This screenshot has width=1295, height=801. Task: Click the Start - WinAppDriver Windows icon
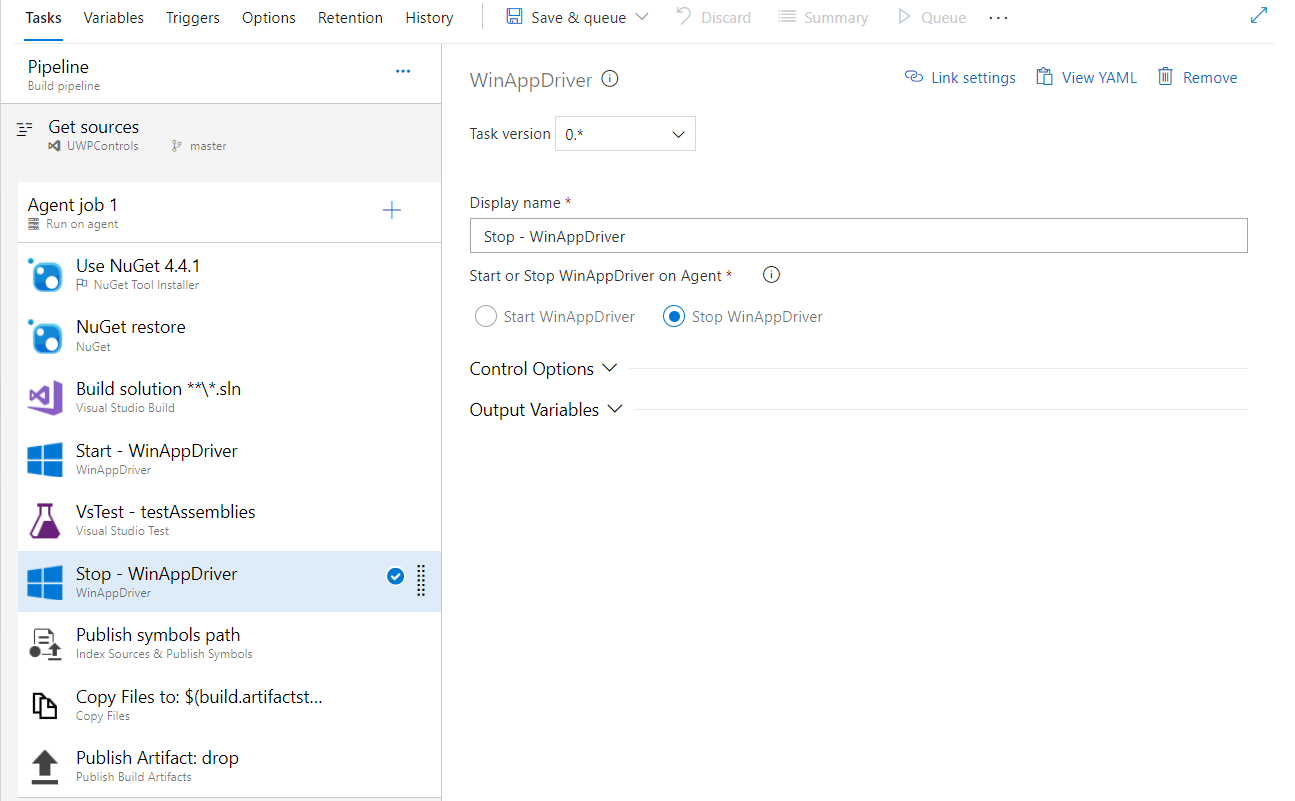click(x=45, y=459)
